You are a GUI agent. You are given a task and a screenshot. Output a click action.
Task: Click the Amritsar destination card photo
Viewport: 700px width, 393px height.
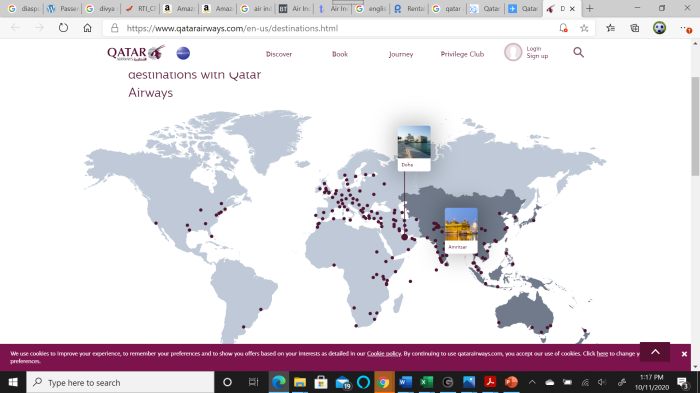tap(461, 224)
